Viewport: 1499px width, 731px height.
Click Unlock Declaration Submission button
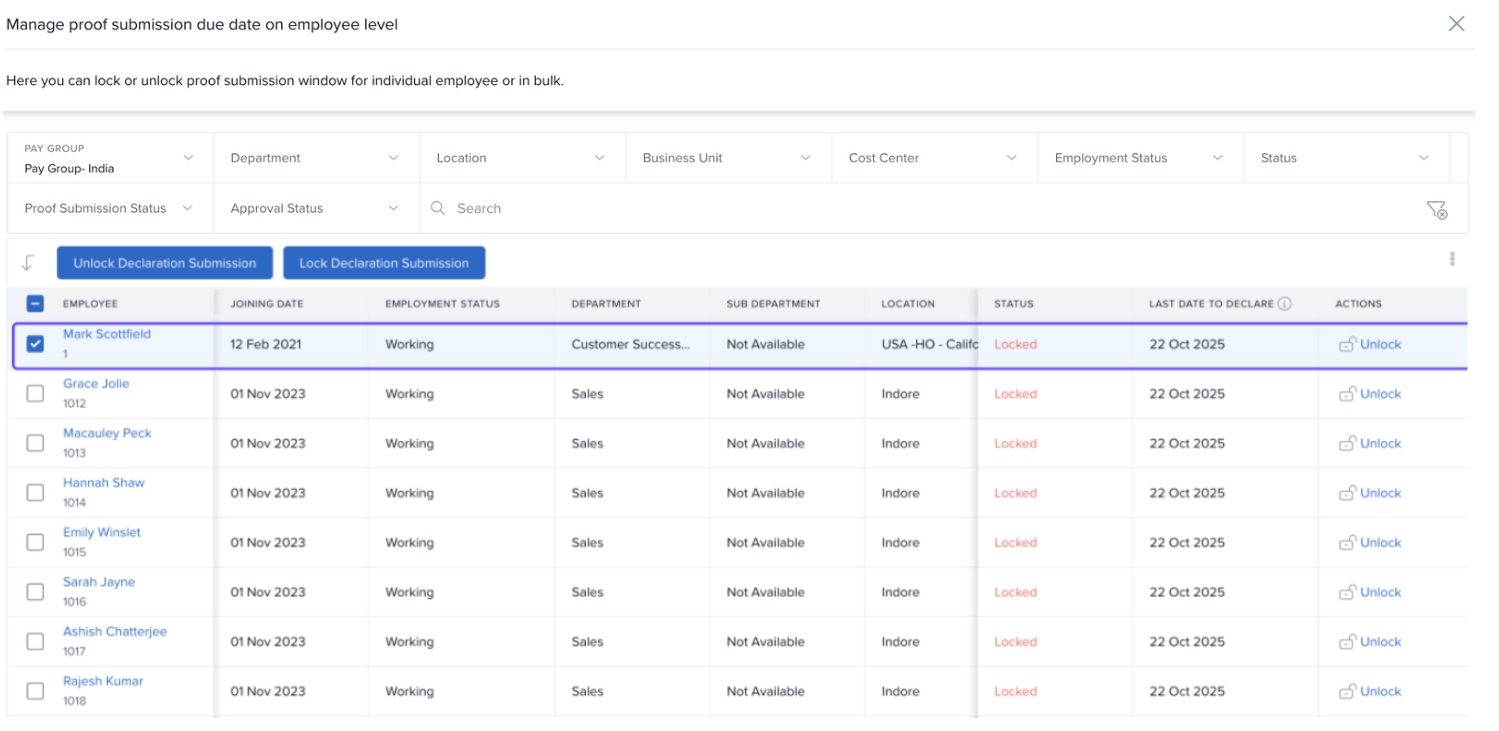coord(165,263)
